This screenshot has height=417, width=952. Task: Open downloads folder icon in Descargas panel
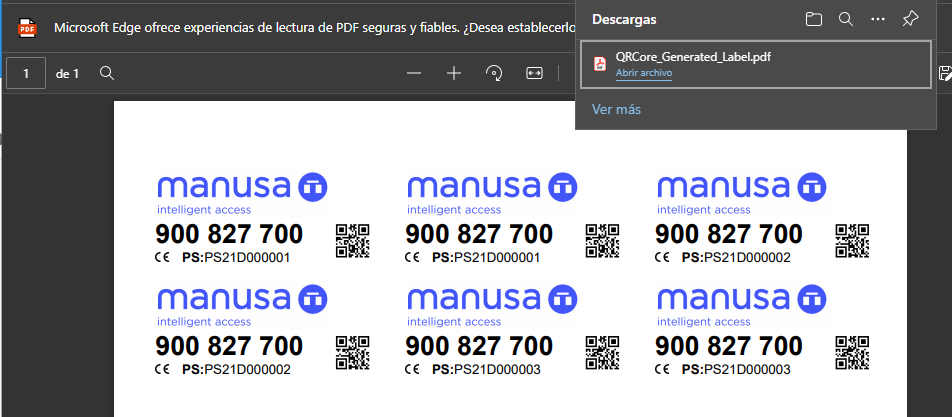(814, 19)
